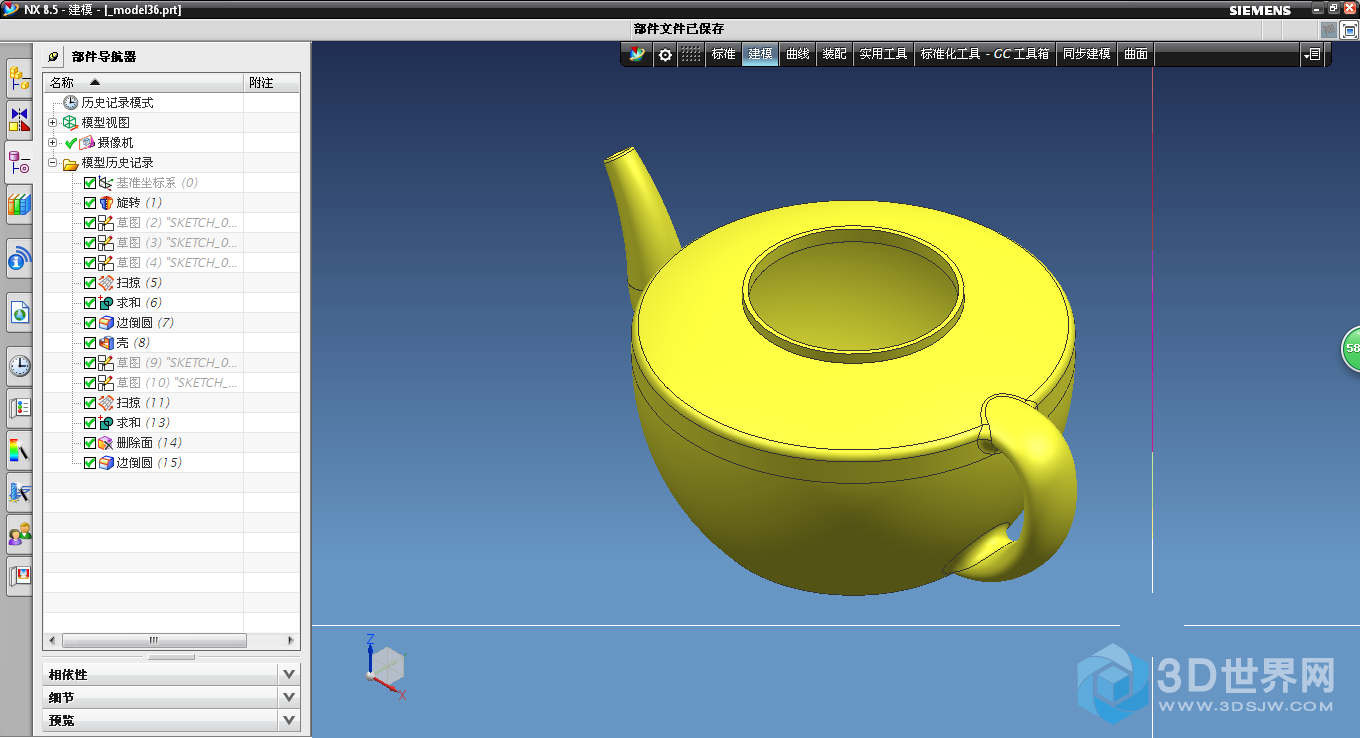Toggle checkbox for 壳 (8)
This screenshot has width=1360, height=738.
[90, 343]
